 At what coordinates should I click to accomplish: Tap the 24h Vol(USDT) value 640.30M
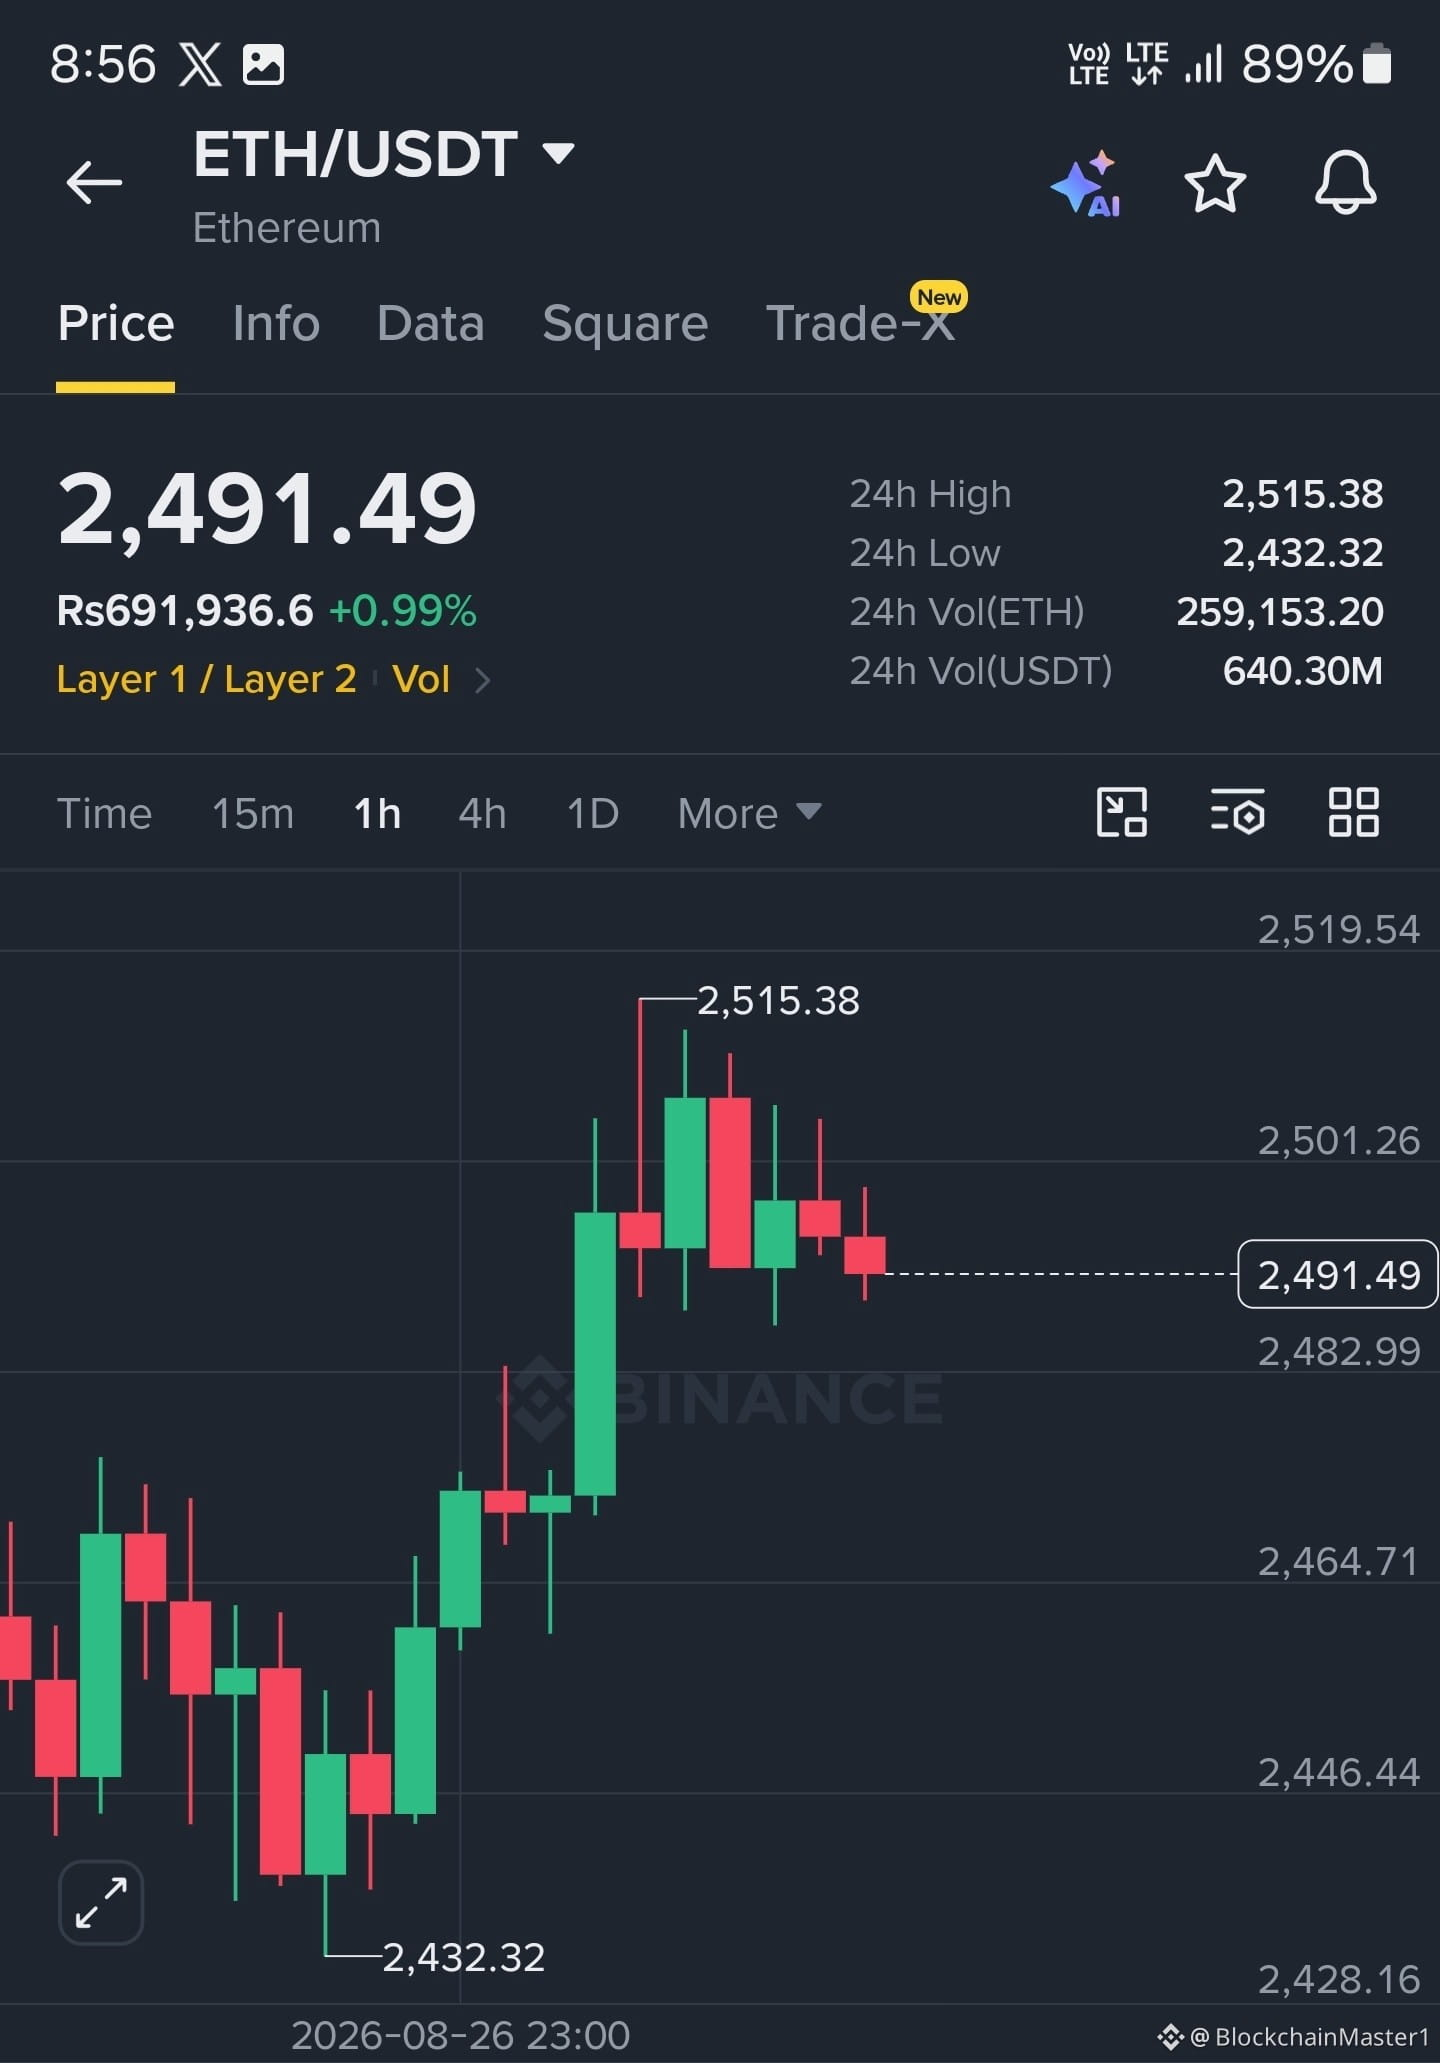coord(1303,670)
